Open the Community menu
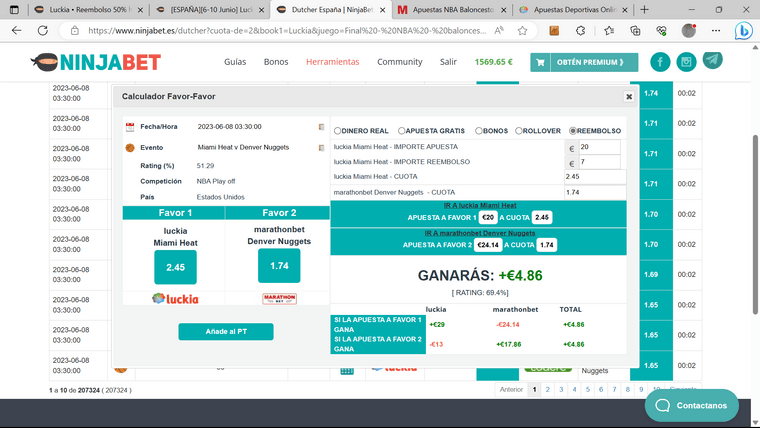 400,62
